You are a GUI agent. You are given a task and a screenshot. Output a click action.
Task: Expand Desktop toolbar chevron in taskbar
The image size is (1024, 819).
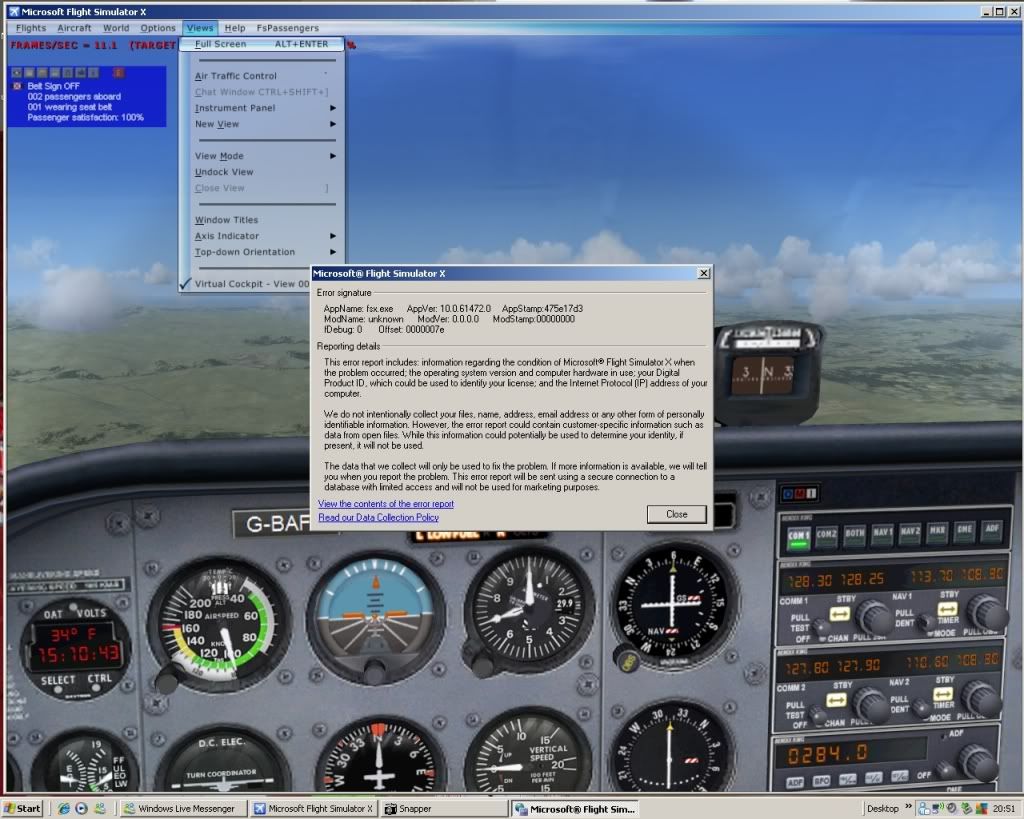(908, 807)
